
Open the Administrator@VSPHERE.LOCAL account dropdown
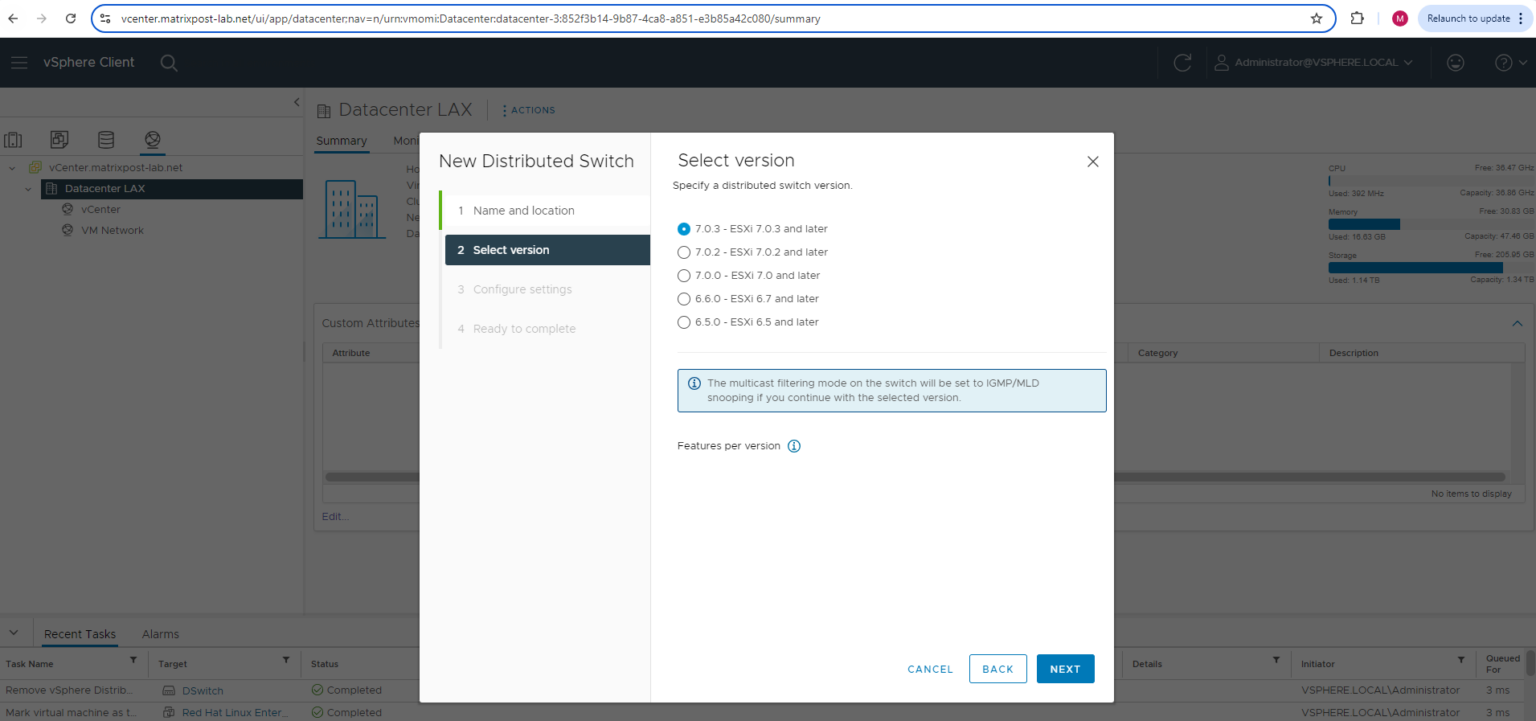click(1316, 62)
